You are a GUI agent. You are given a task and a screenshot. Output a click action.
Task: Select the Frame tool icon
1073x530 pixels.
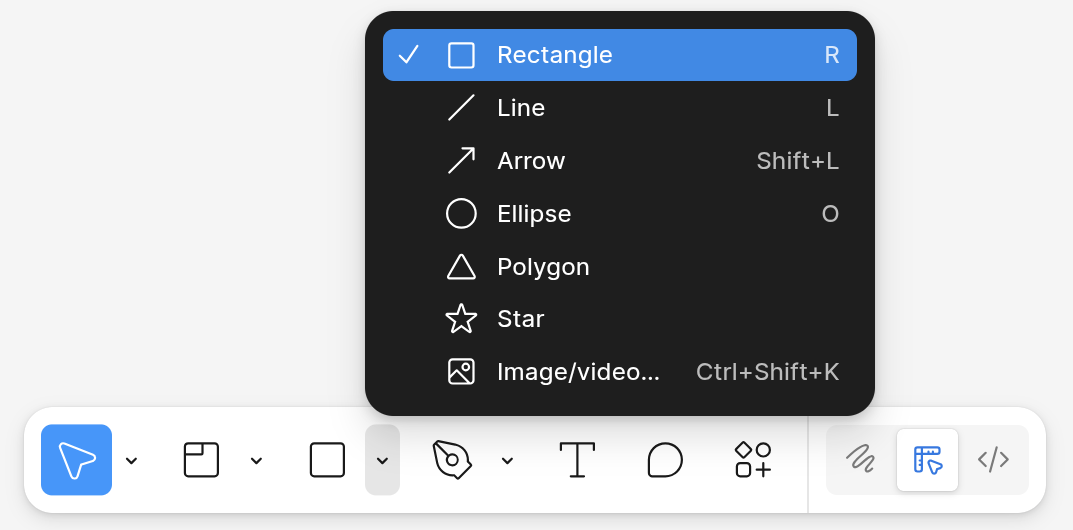point(201,460)
